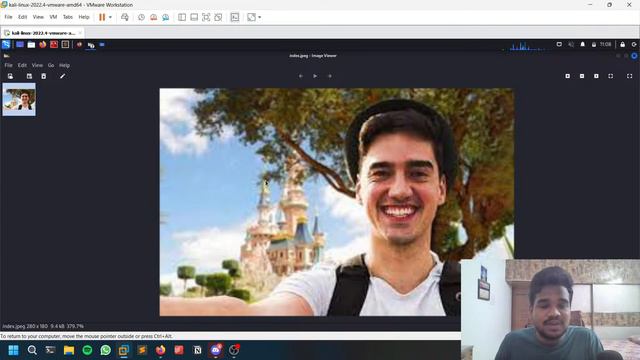Click the blue desktop icon in Kali panel
Viewport: 640px width, 360px height.
[20, 44]
